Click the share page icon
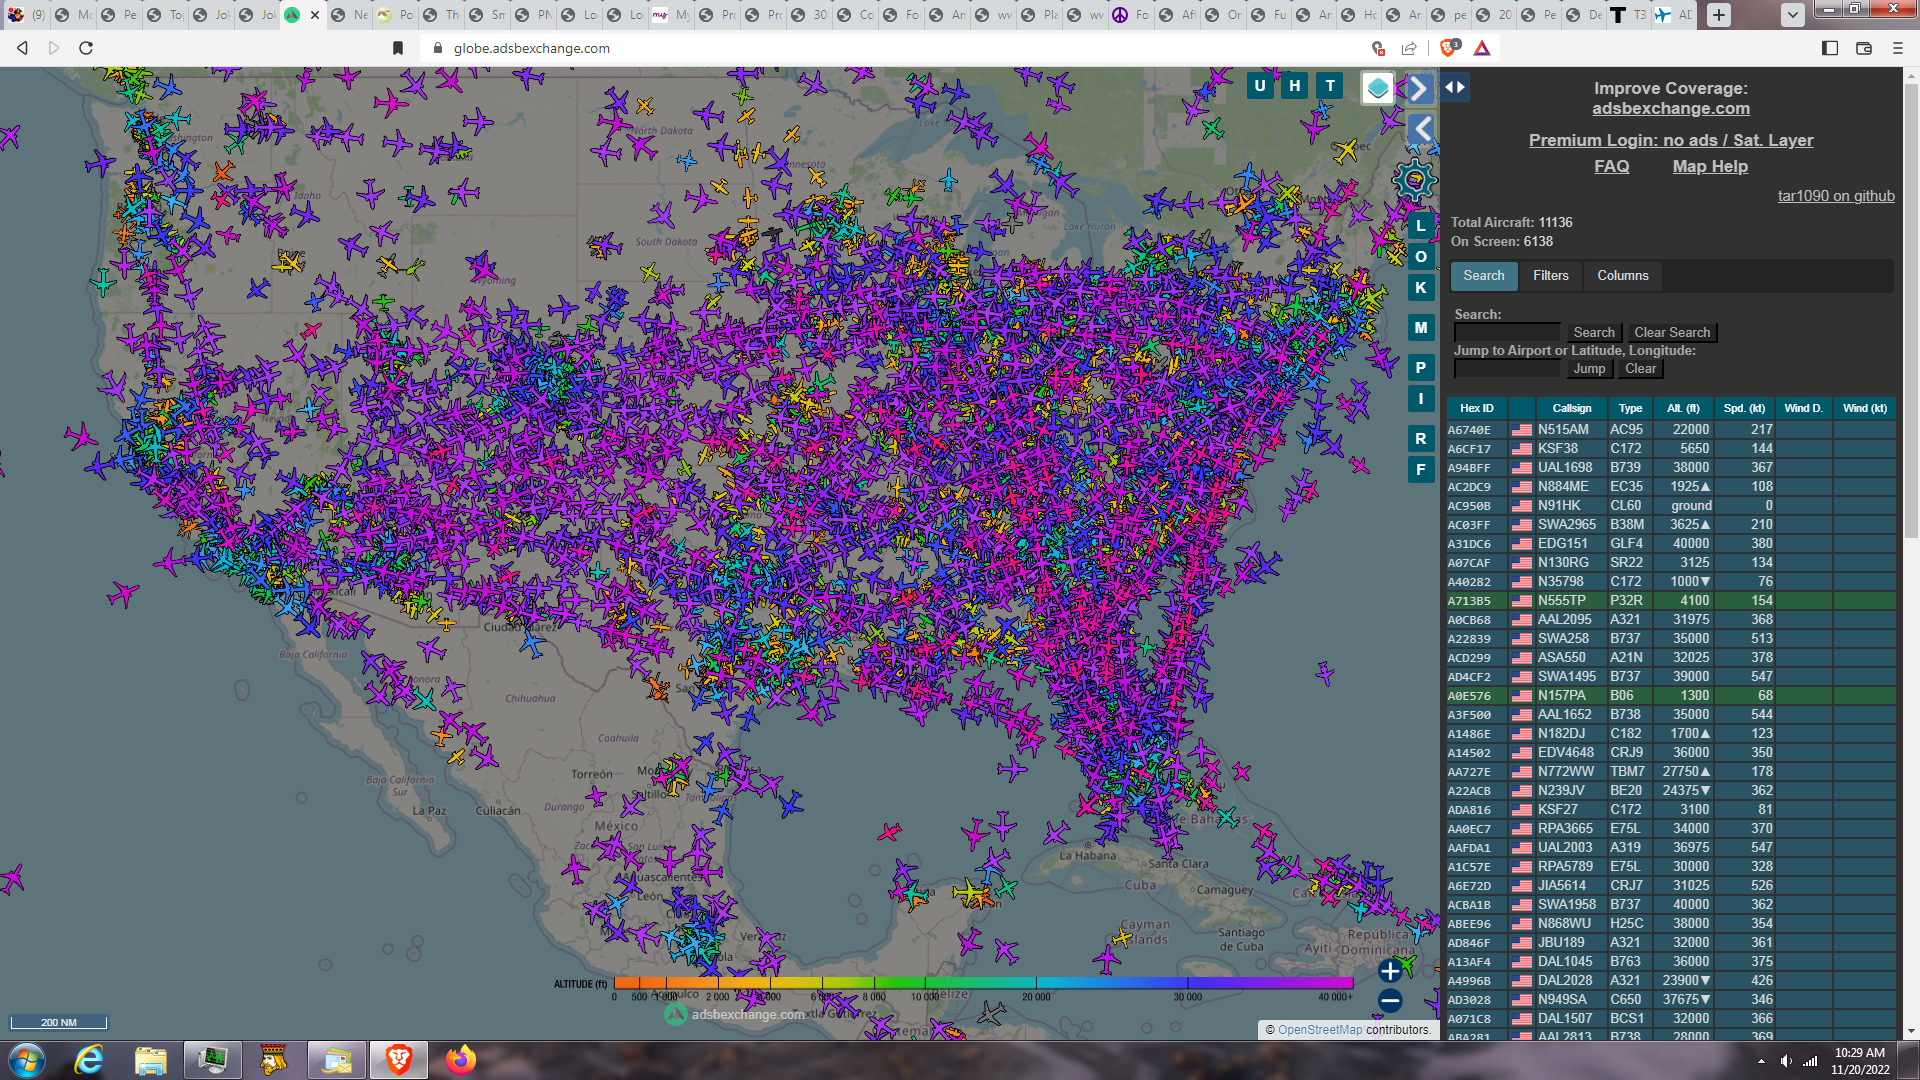The width and height of the screenshot is (1920, 1080). coord(1409,48)
